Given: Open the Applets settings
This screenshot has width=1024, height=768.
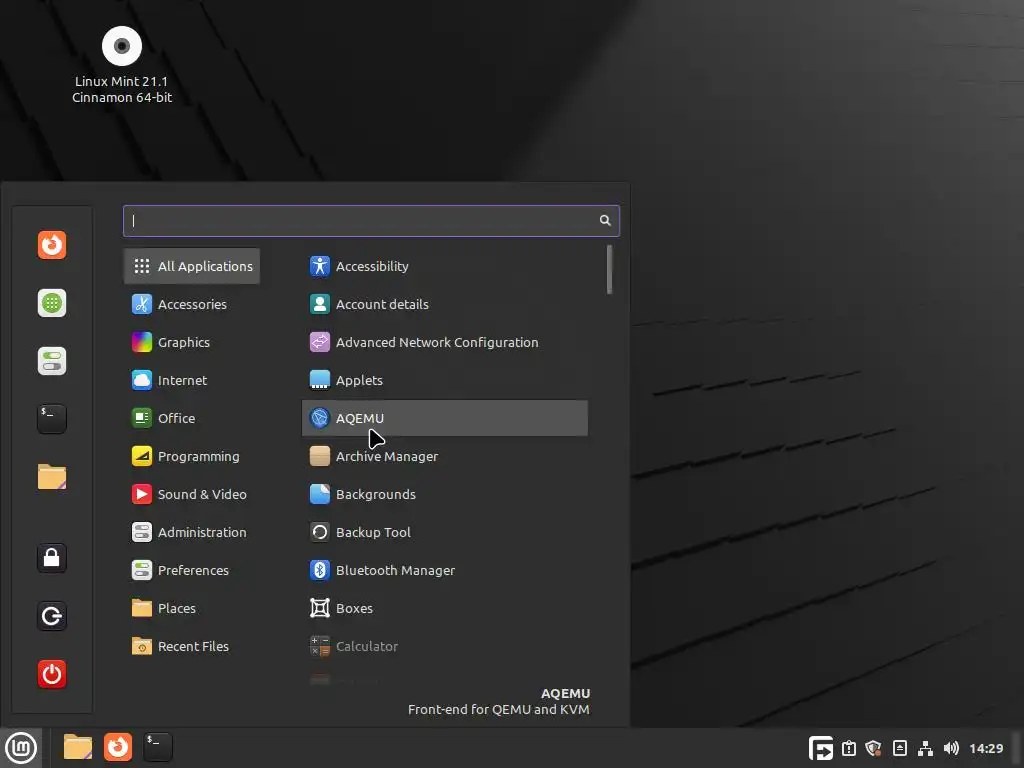Looking at the screenshot, I should (x=445, y=380).
